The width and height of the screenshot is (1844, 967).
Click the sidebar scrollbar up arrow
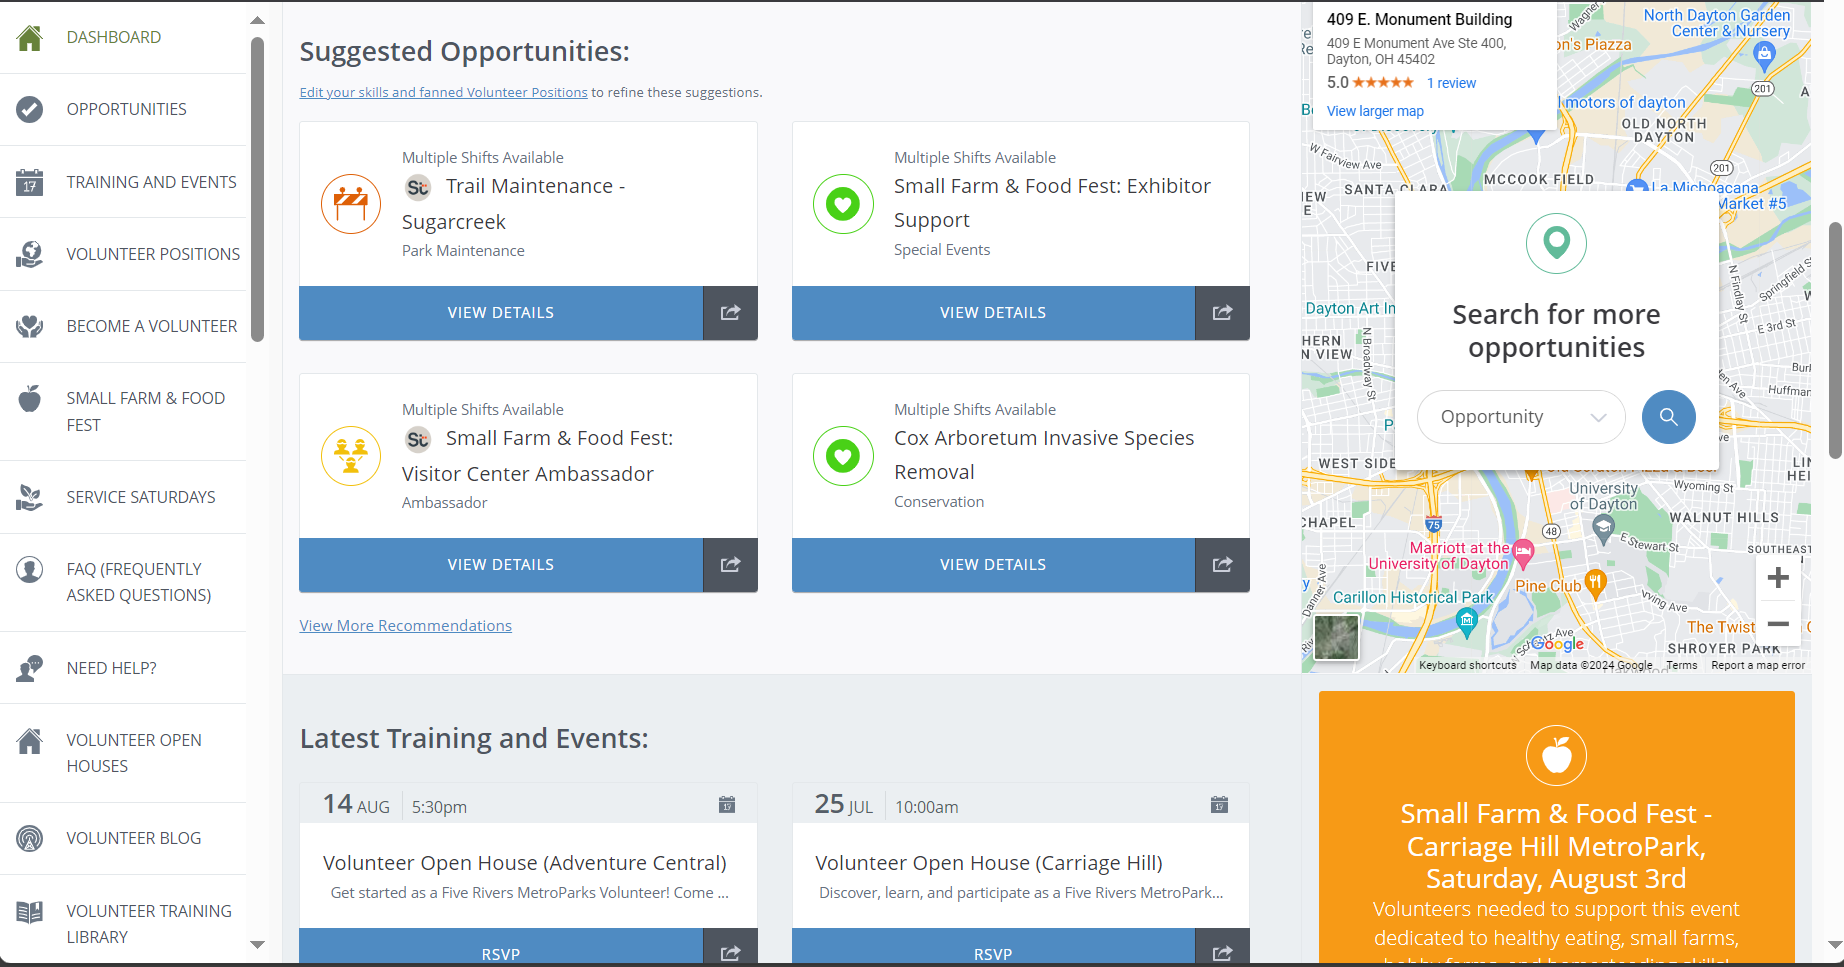(x=258, y=20)
